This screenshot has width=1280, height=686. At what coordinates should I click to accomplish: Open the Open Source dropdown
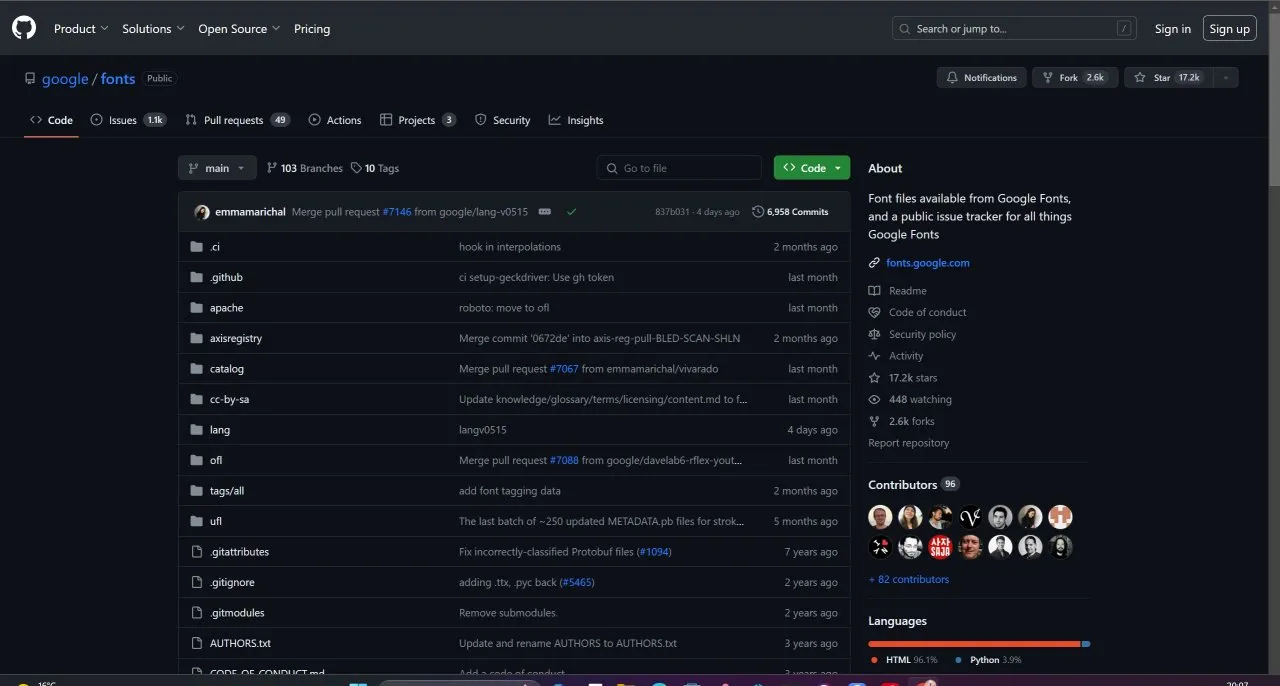(x=239, y=29)
